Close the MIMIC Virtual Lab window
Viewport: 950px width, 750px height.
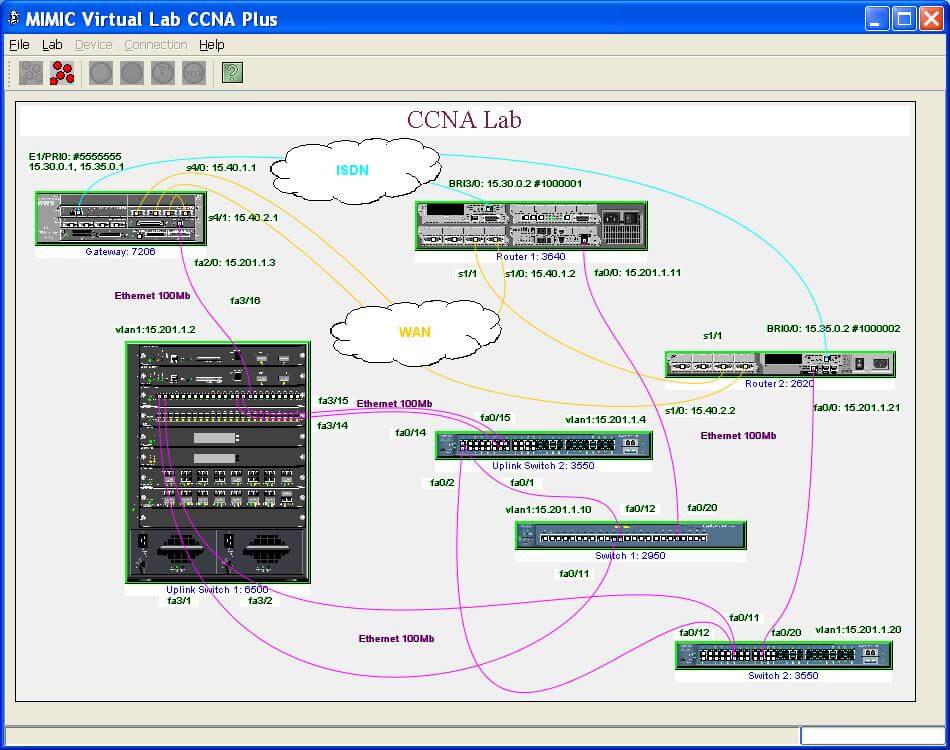[932, 18]
